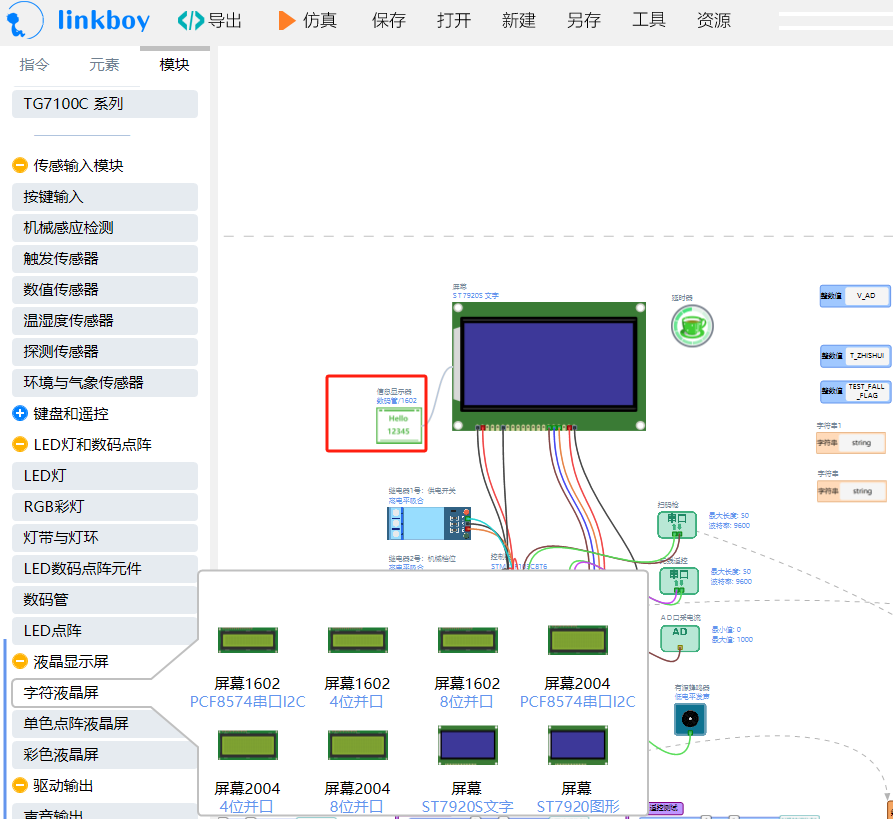Viewport: 893px width, 819px height.
Task: Open the 触发传感器 category
Action: pyautogui.click(x=105, y=259)
